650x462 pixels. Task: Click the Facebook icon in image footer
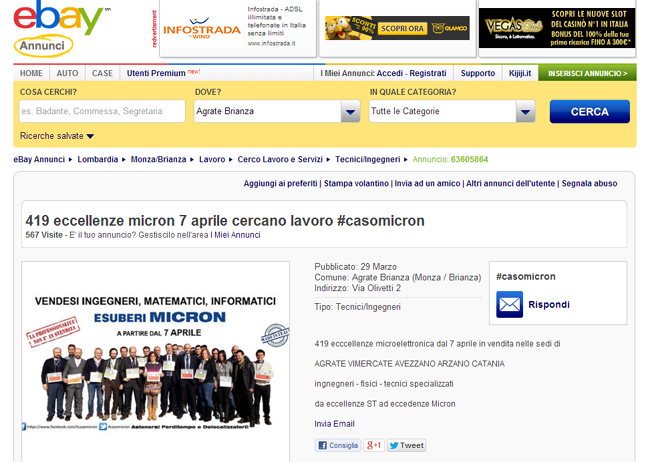tap(24, 426)
